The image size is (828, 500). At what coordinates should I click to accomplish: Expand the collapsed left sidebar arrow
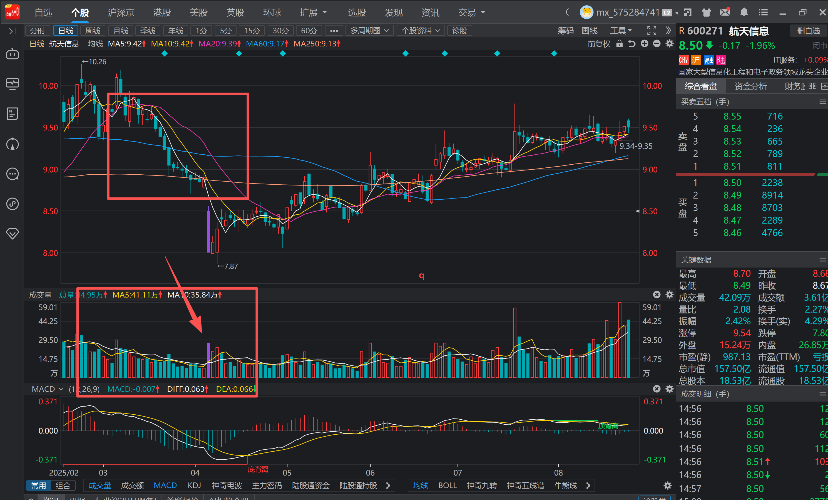pos(12,31)
